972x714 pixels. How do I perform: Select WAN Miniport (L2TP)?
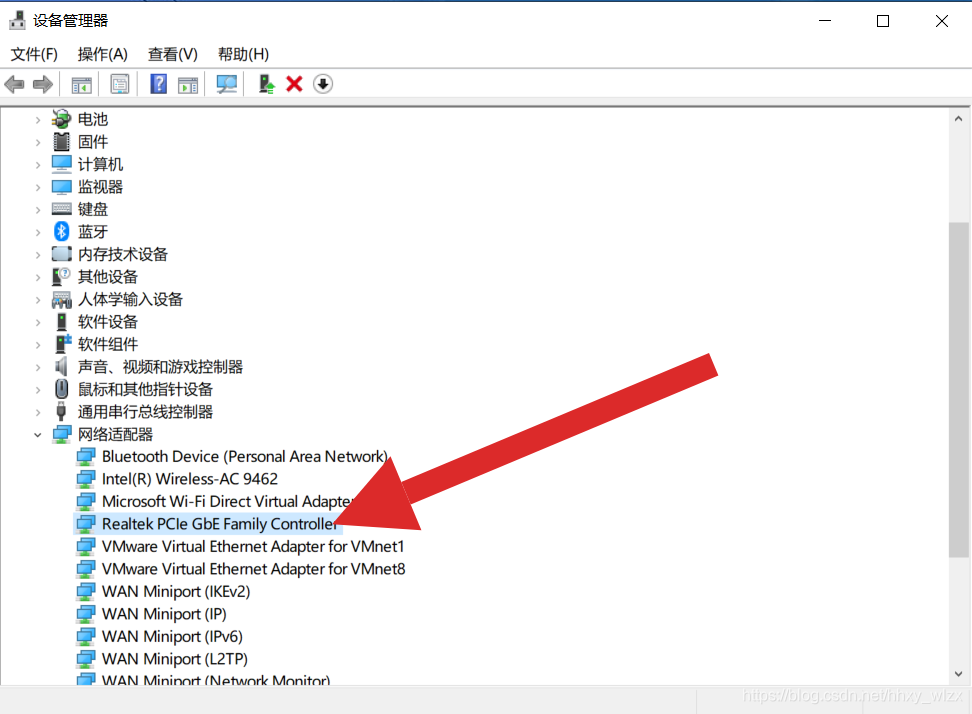coord(175,659)
